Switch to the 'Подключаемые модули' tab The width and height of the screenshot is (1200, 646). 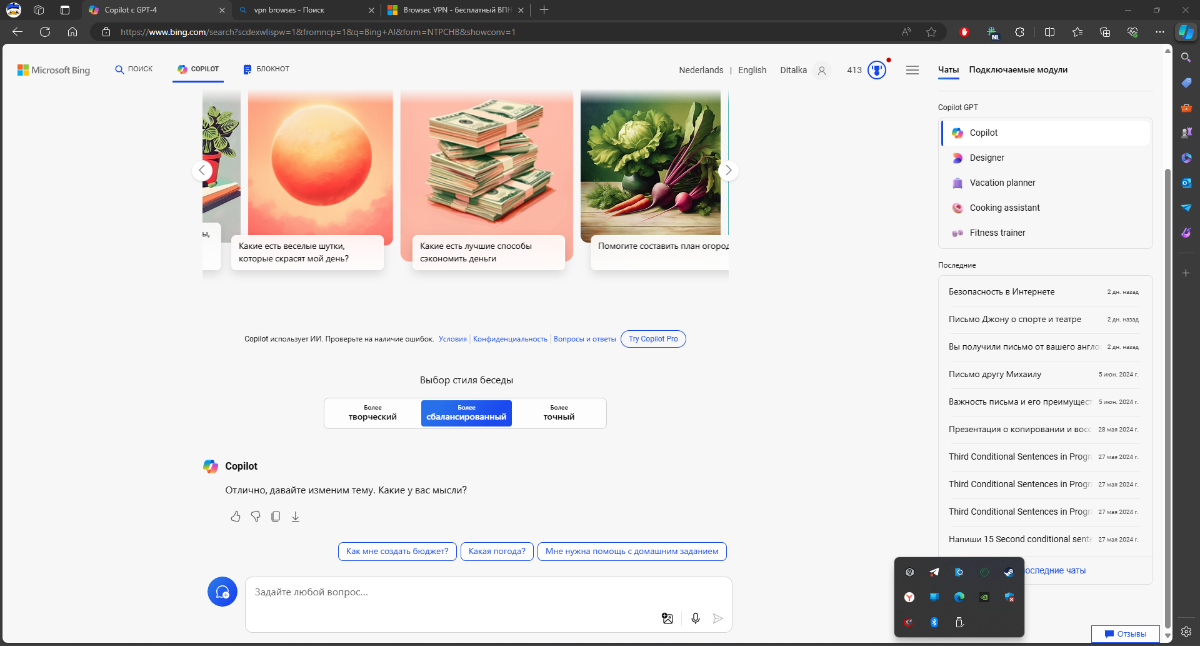1018,70
